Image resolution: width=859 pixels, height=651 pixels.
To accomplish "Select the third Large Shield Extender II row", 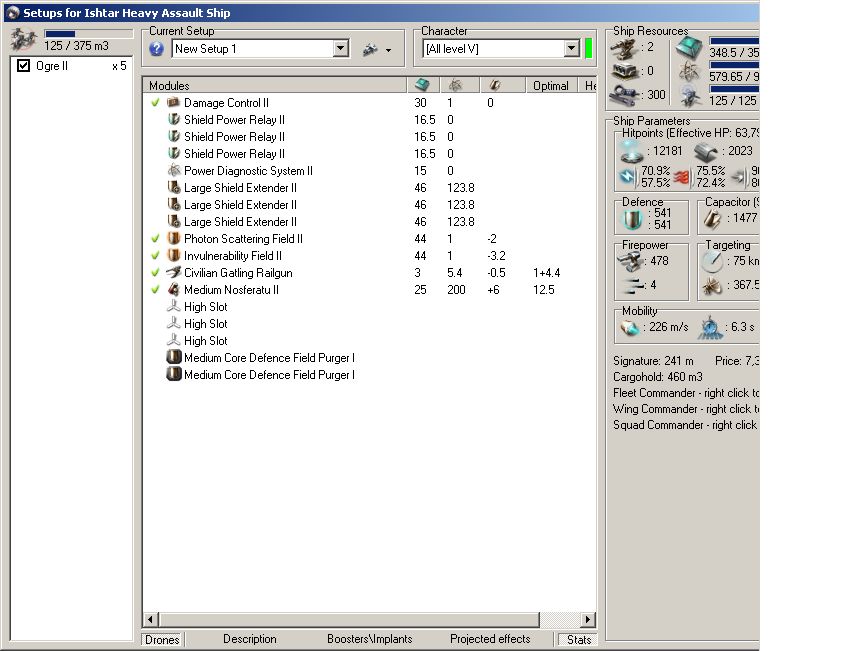I will pyautogui.click(x=370, y=221).
